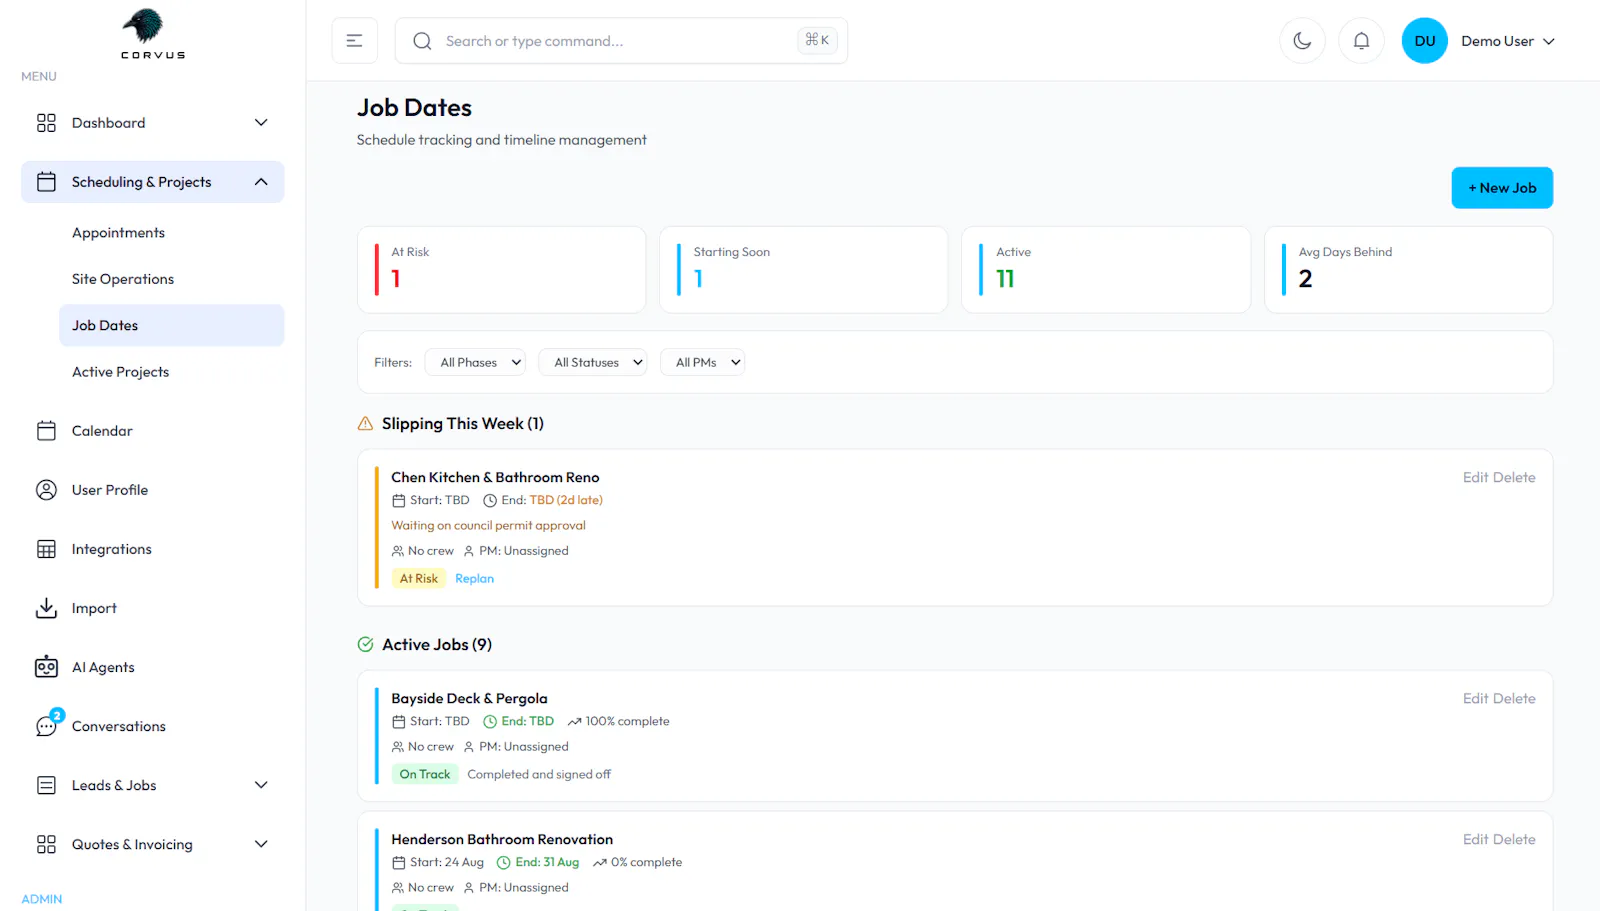
Task: Open AI Agents robot icon
Action: (x=46, y=667)
